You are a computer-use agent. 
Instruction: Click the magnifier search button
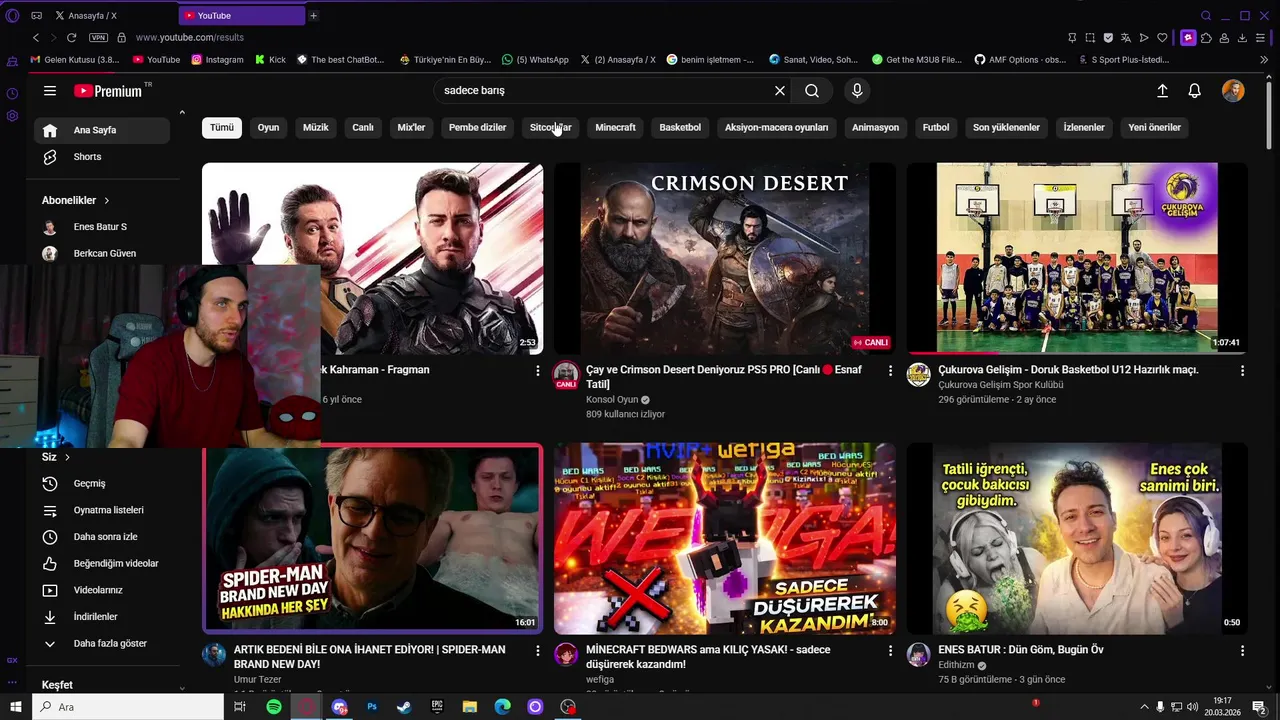[812, 91]
